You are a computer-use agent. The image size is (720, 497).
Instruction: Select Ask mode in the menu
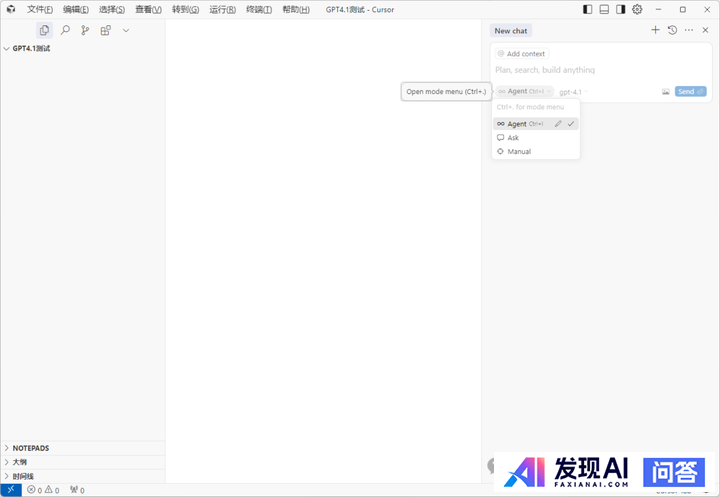pyautogui.click(x=536, y=138)
